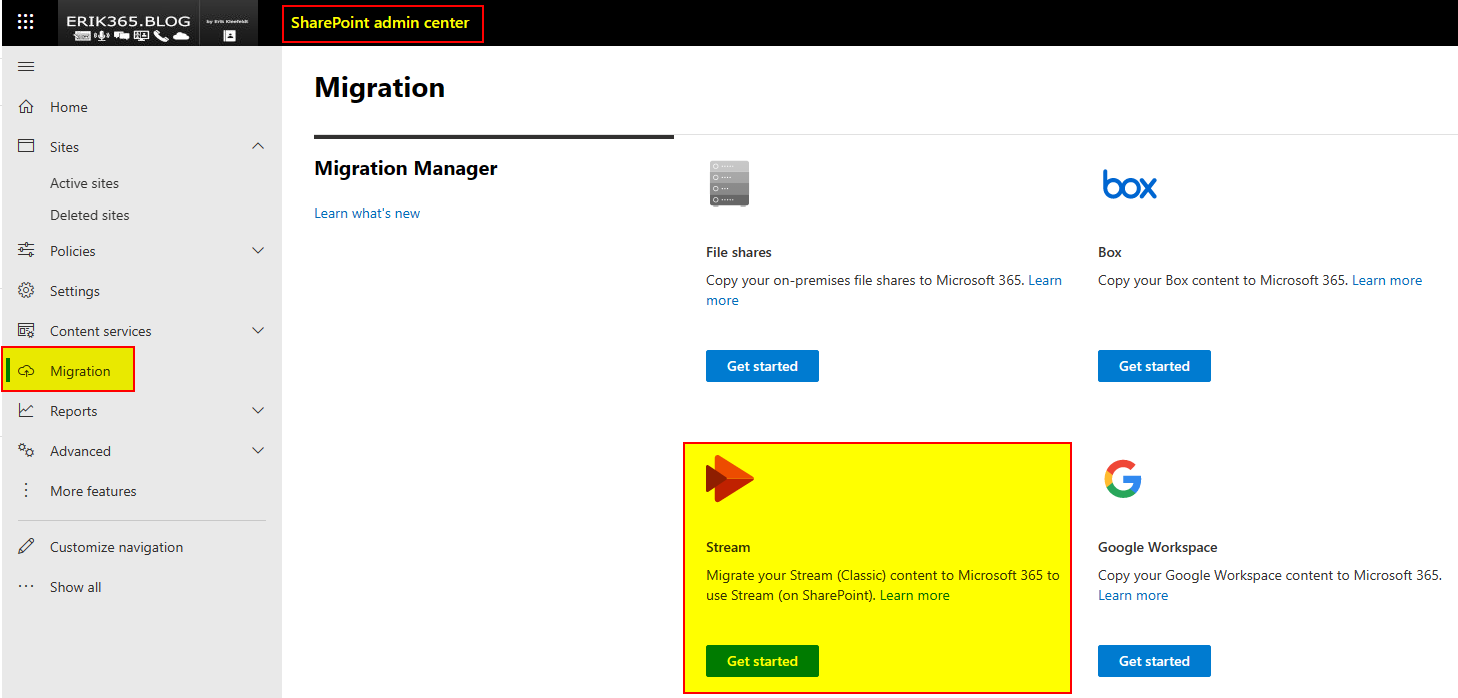The image size is (1458, 698).
Task: Open the app launcher waffle icon
Action: coord(26,22)
